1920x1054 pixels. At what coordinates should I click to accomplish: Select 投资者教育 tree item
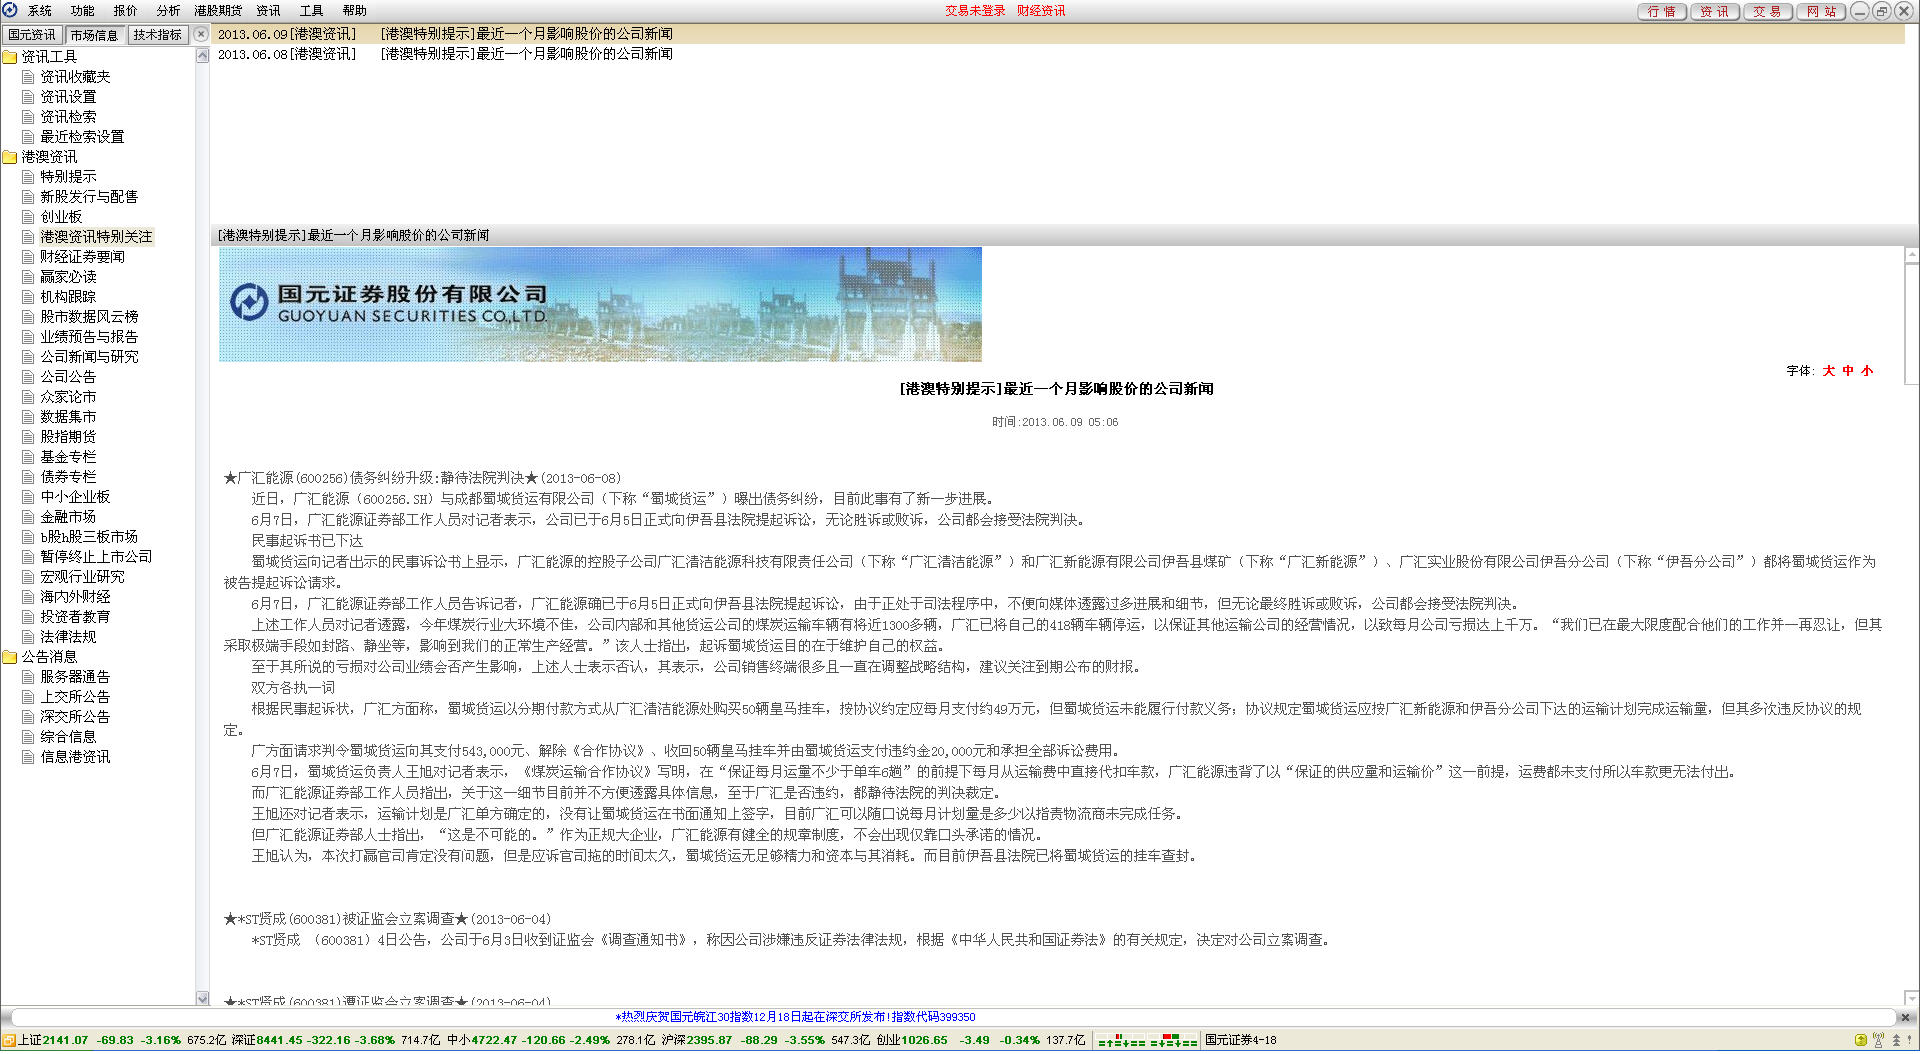(x=75, y=617)
